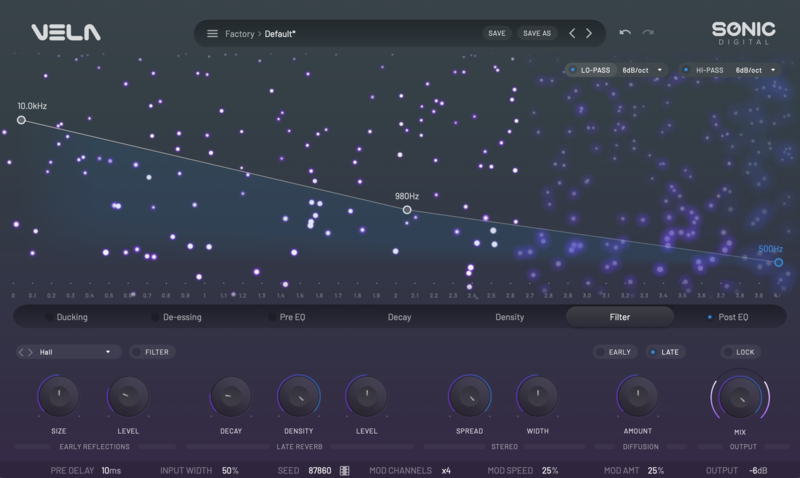Switch to the Pre EQ tab

pyautogui.click(x=287, y=317)
